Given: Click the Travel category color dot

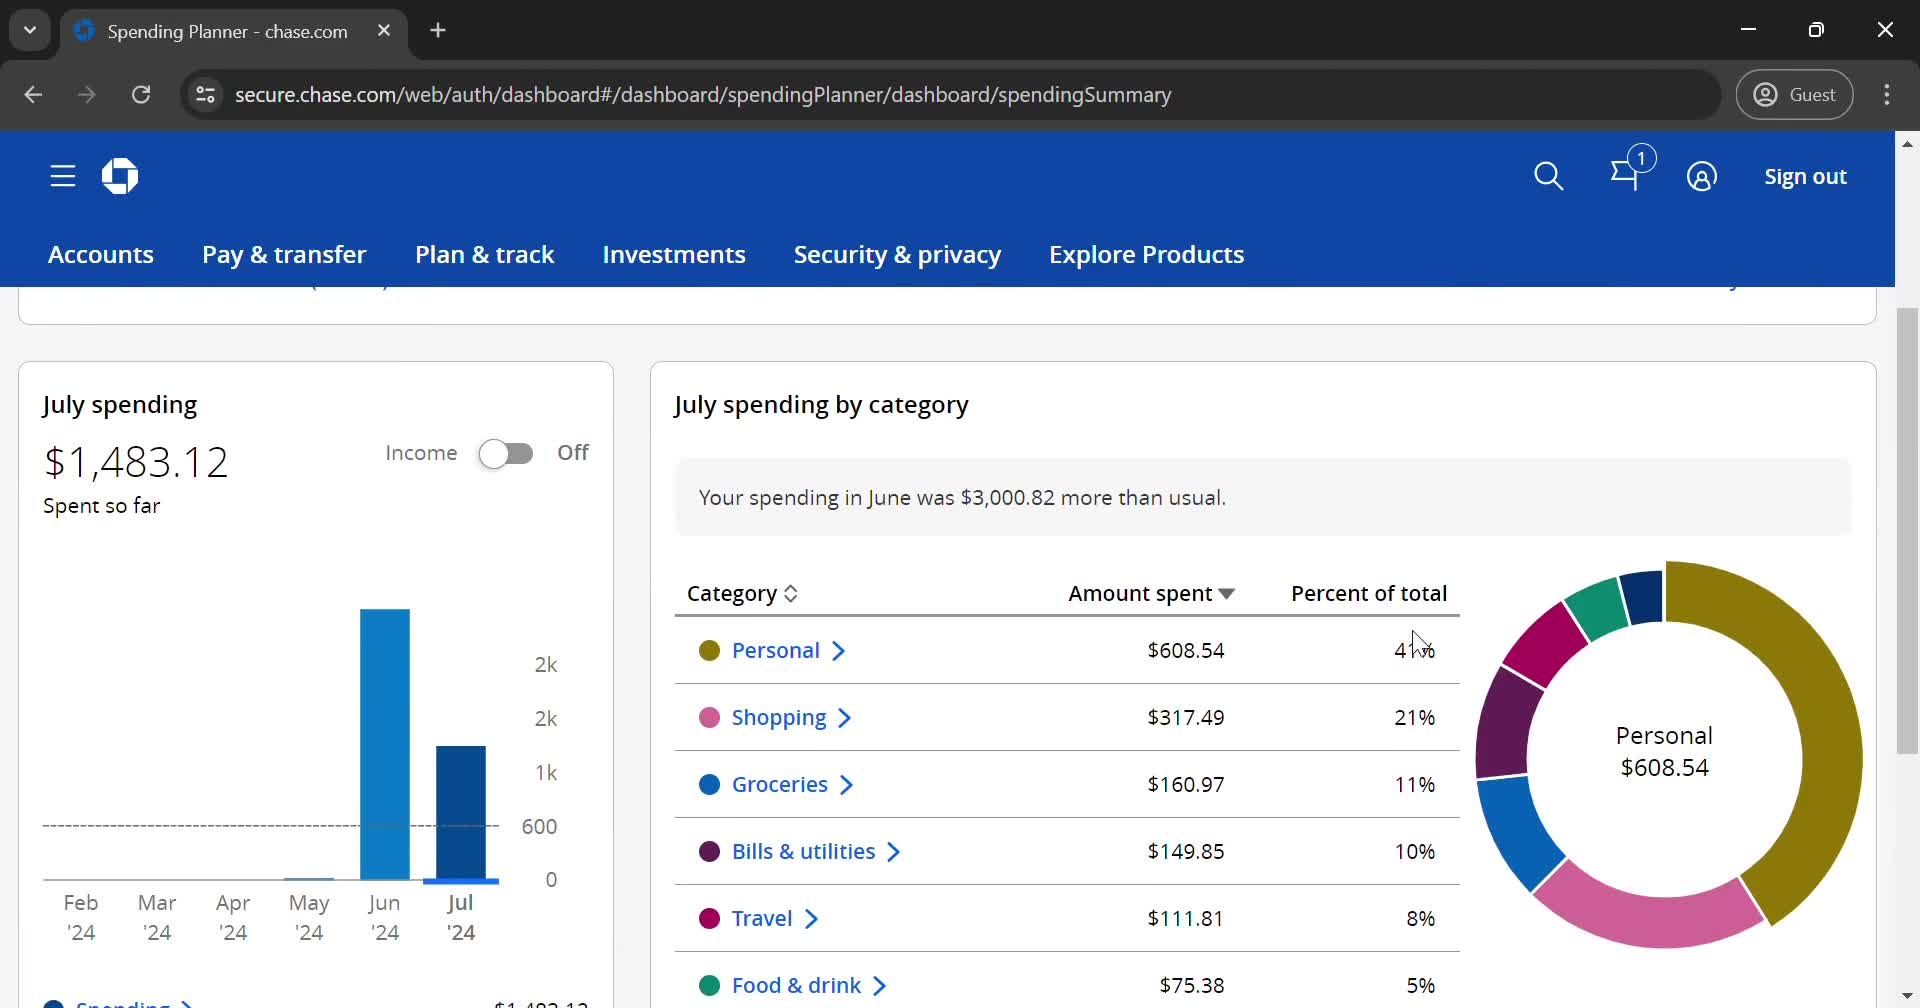Looking at the screenshot, I should tap(711, 918).
